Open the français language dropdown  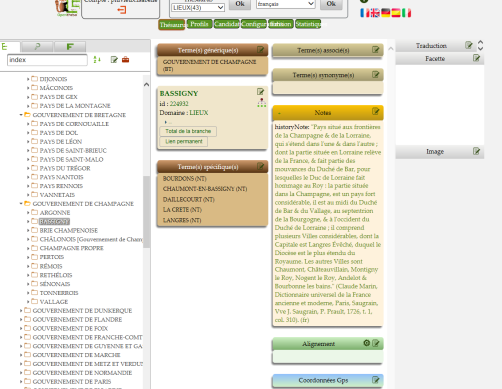pyautogui.click(x=286, y=4)
